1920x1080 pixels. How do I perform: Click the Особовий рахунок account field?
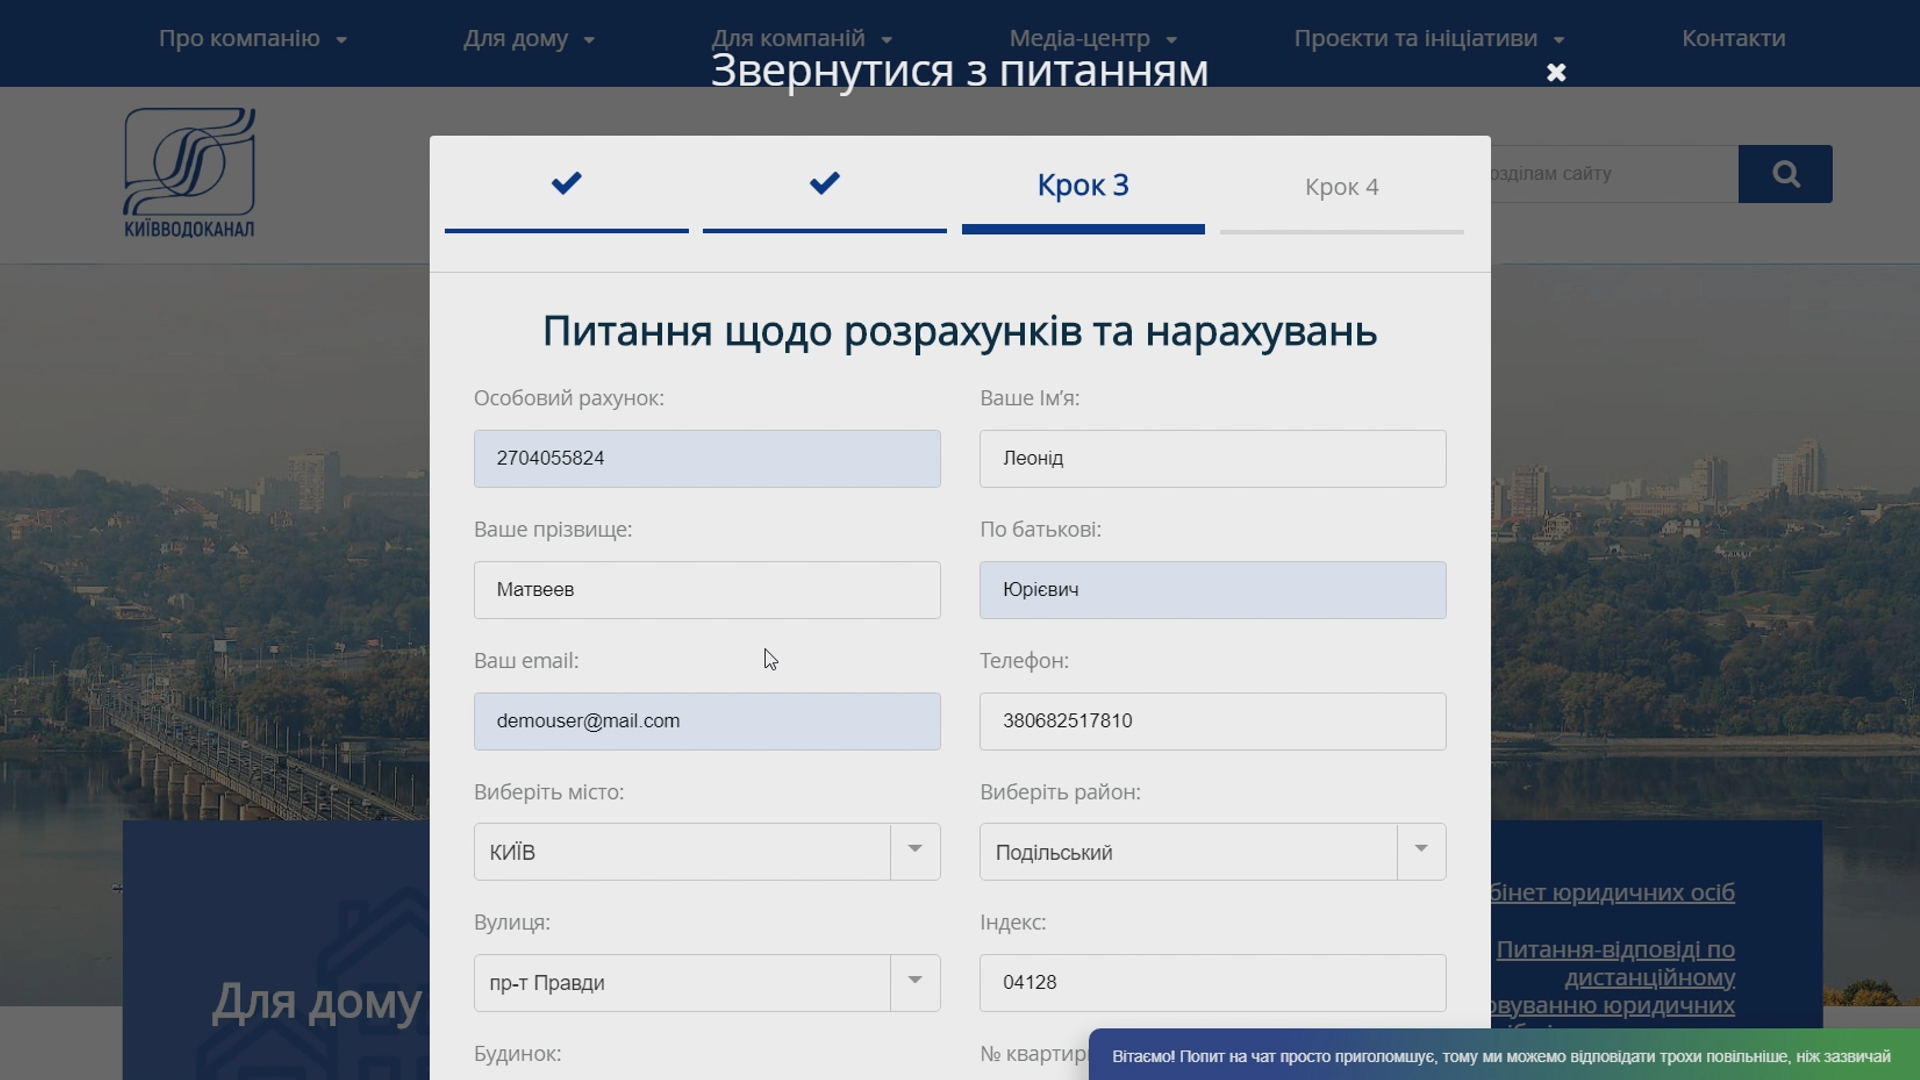click(x=706, y=459)
